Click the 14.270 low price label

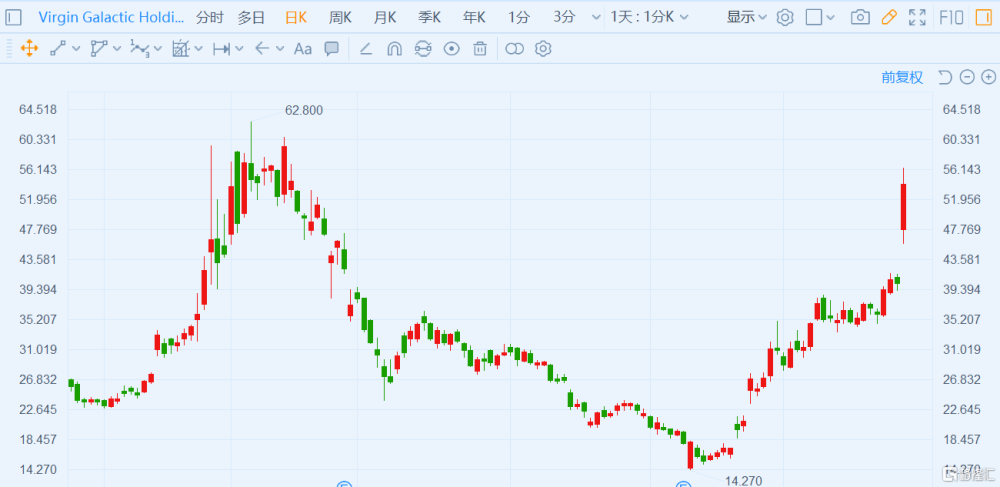point(744,481)
